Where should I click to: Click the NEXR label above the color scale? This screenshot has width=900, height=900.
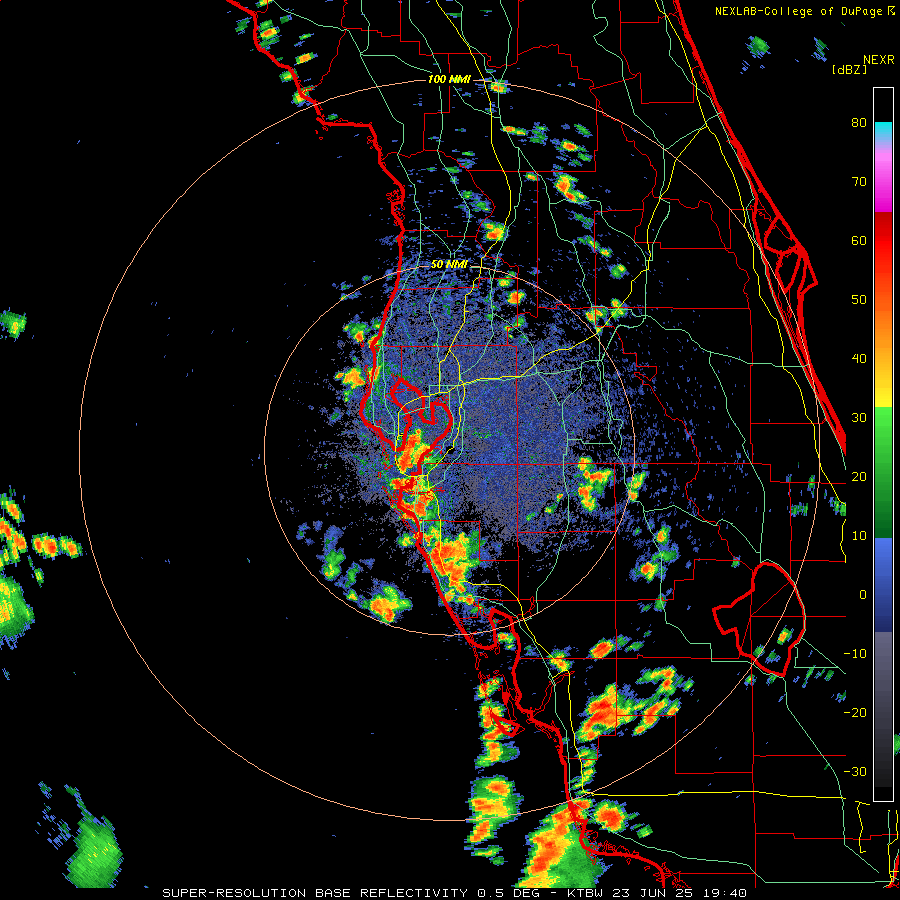click(x=879, y=59)
